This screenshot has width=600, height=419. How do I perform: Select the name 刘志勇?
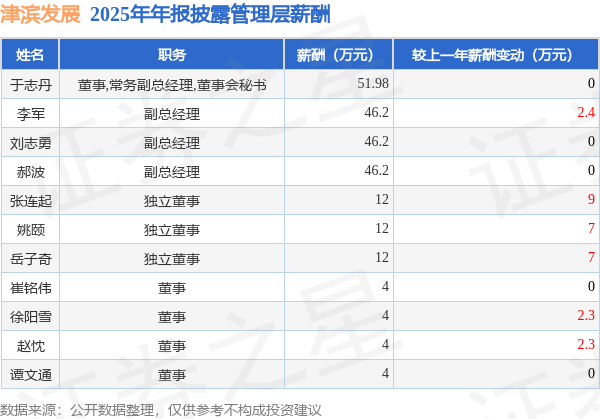tap(31, 143)
